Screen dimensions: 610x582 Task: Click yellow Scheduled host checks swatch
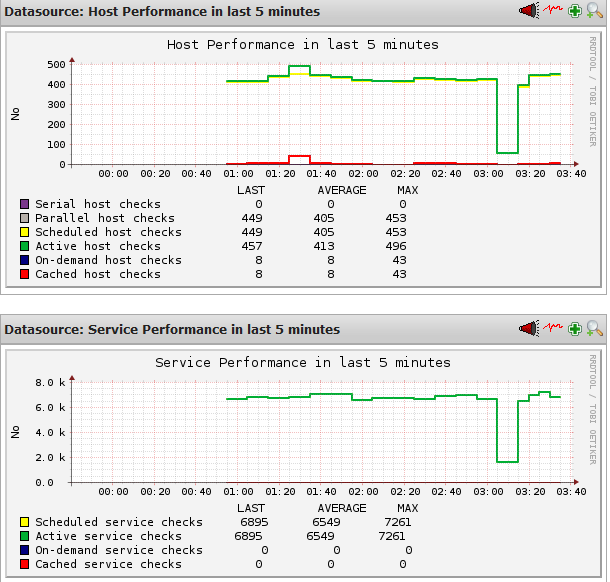tap(25, 232)
